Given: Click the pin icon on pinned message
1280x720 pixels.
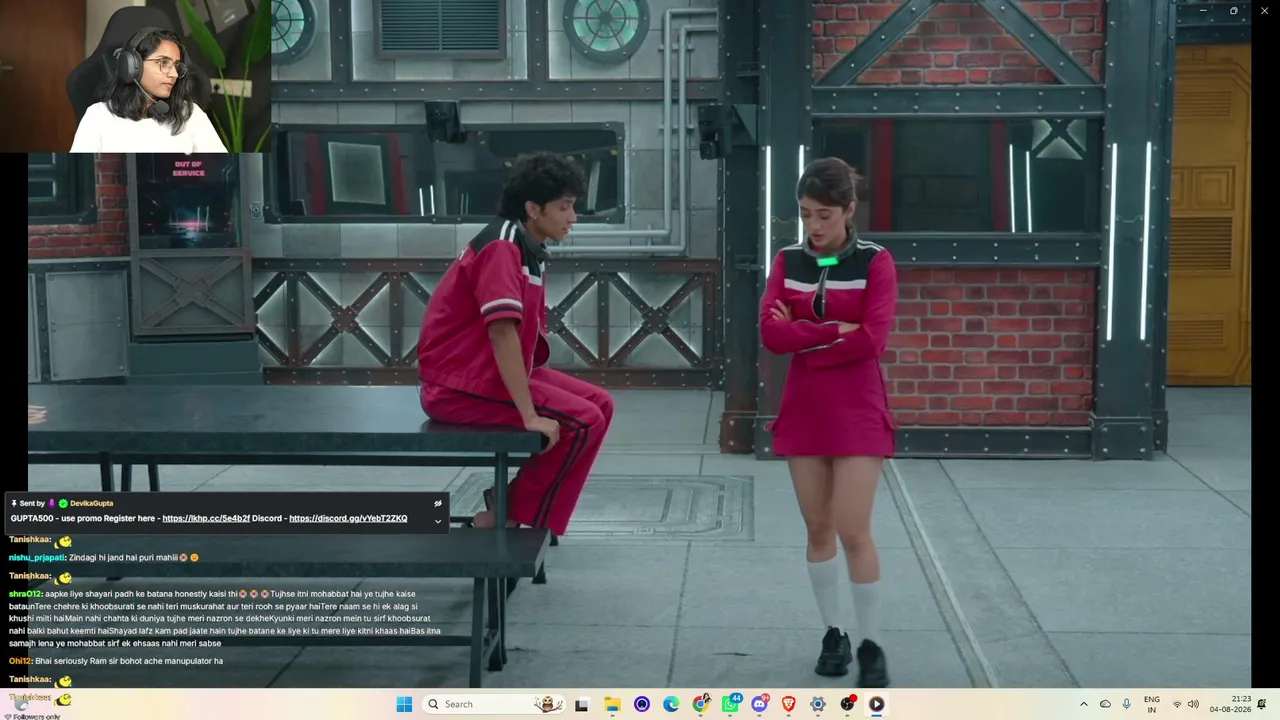Looking at the screenshot, I should click(14, 503).
